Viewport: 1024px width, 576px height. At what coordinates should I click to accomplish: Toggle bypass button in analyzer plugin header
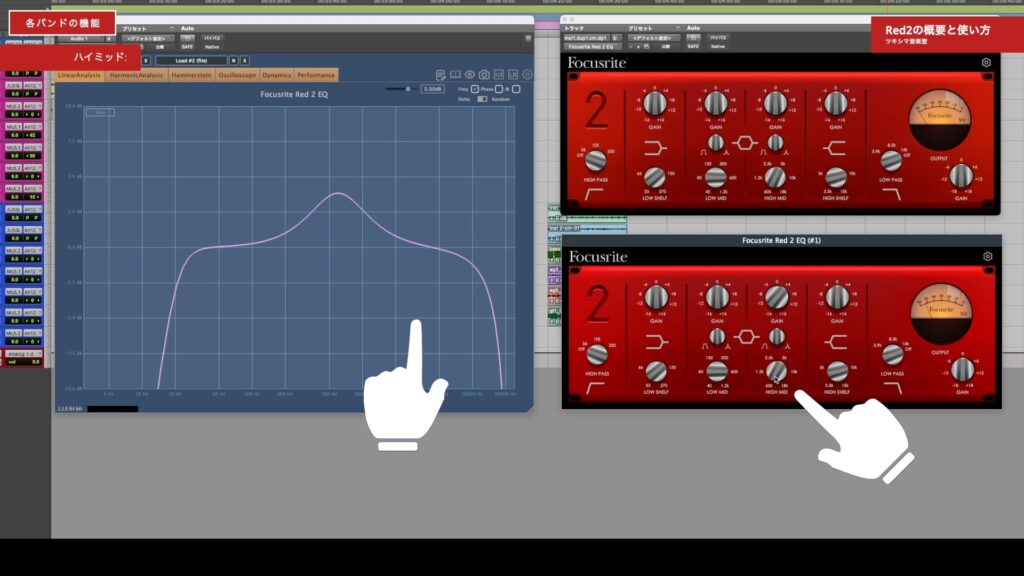coord(212,39)
